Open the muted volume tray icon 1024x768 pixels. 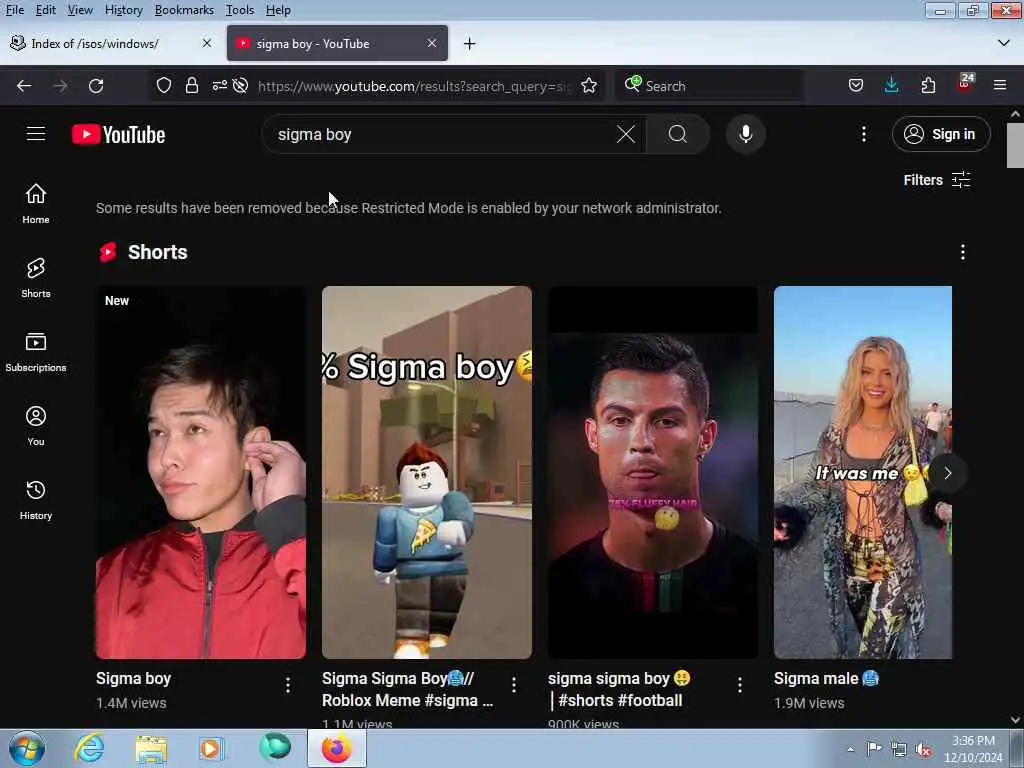click(x=923, y=750)
